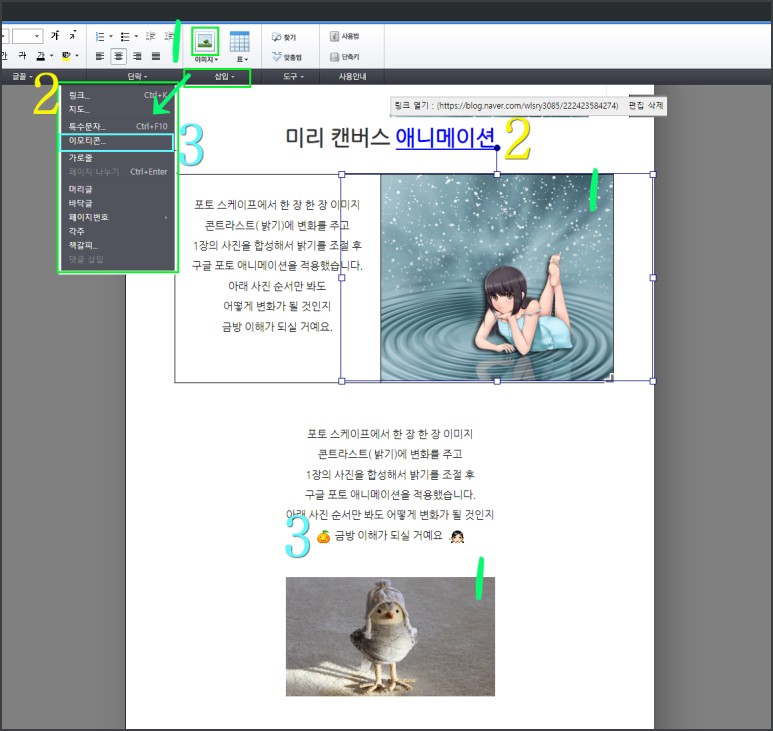Open the 단락 group menu
773x731 pixels.
coord(137,76)
